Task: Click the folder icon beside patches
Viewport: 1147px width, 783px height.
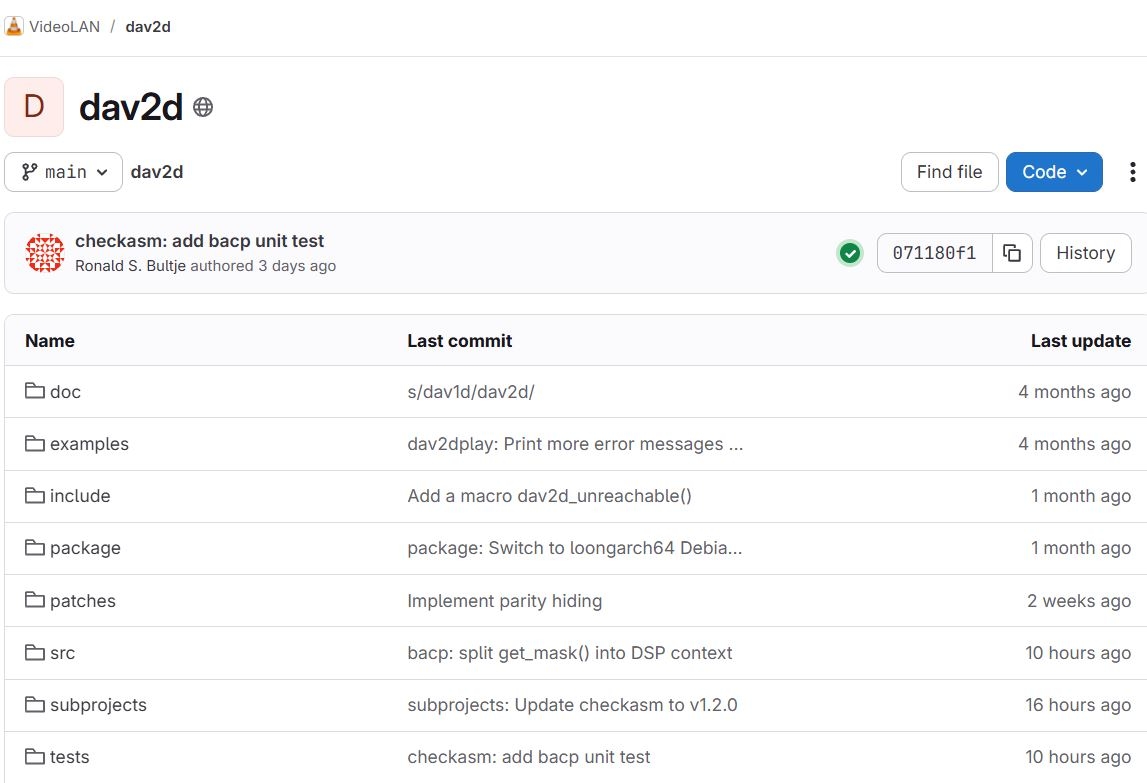Action: (34, 600)
